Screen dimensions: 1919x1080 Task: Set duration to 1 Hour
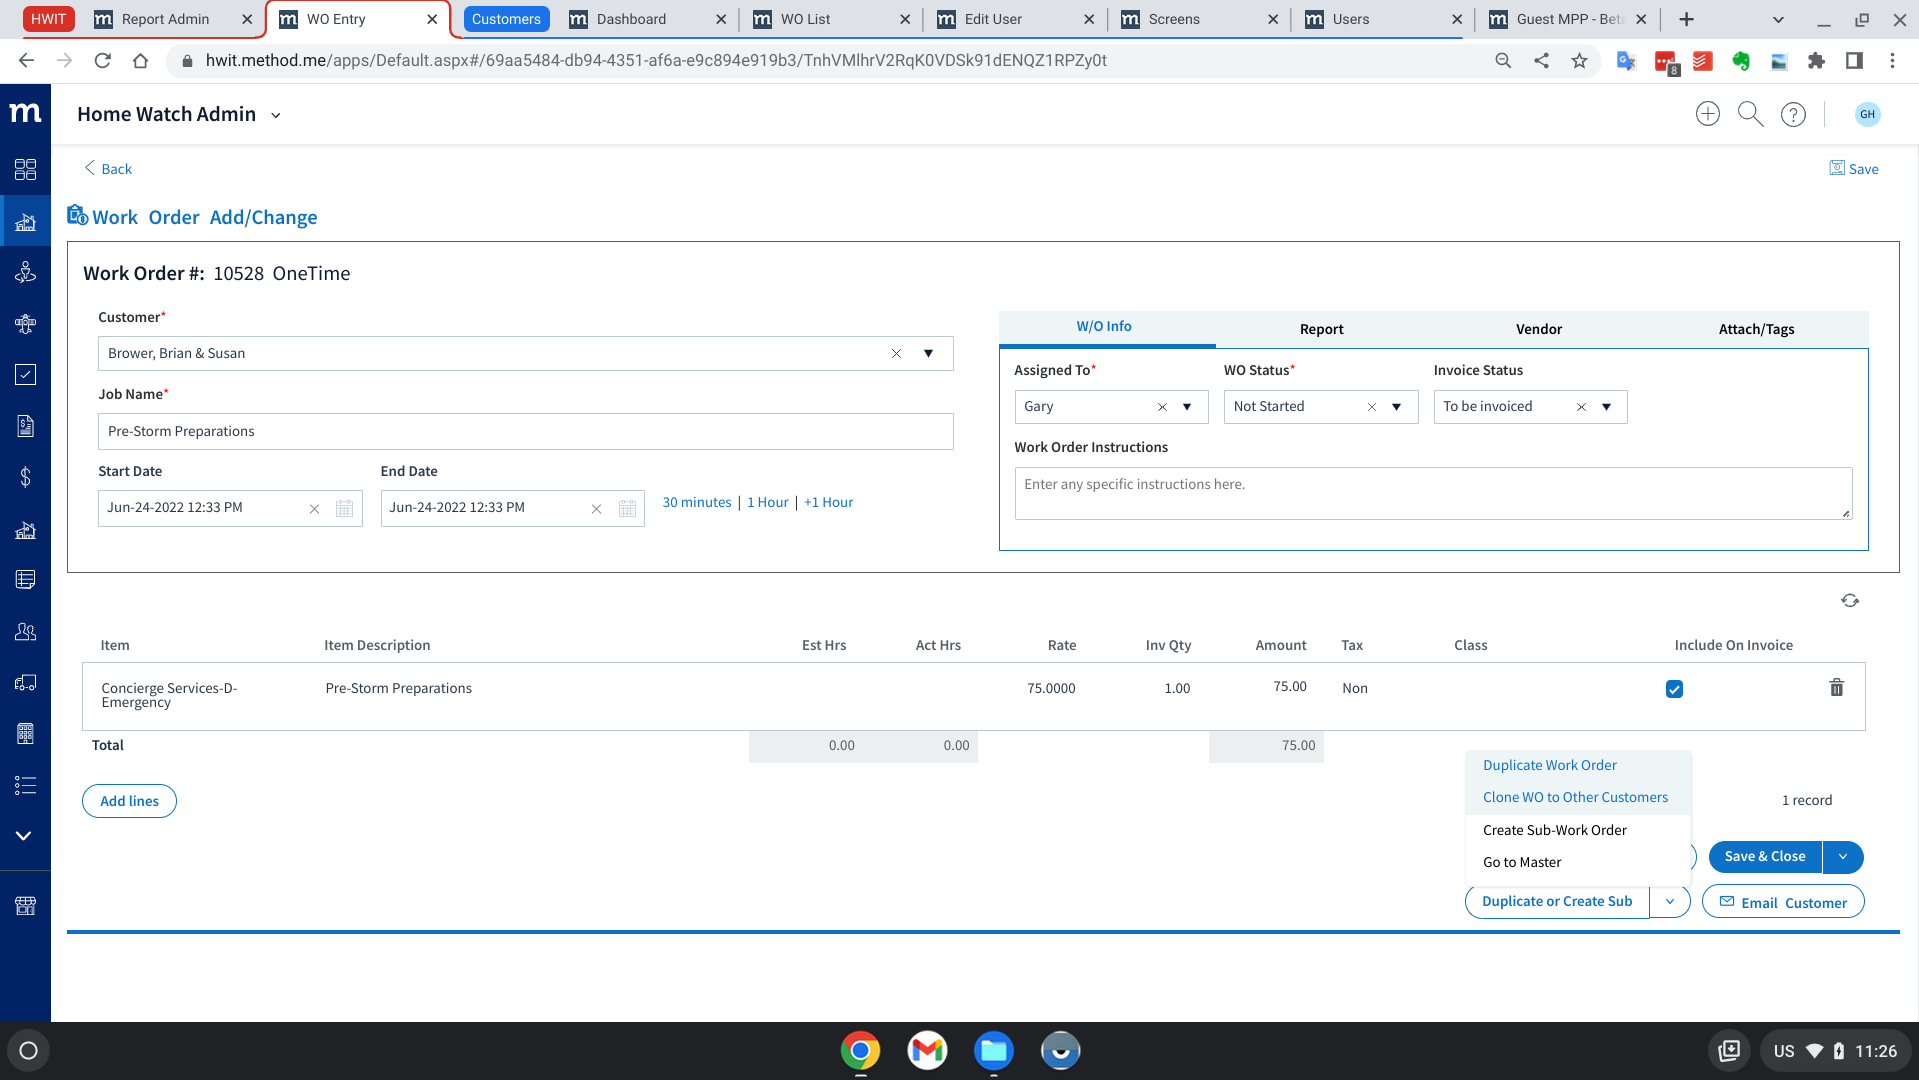(x=768, y=502)
